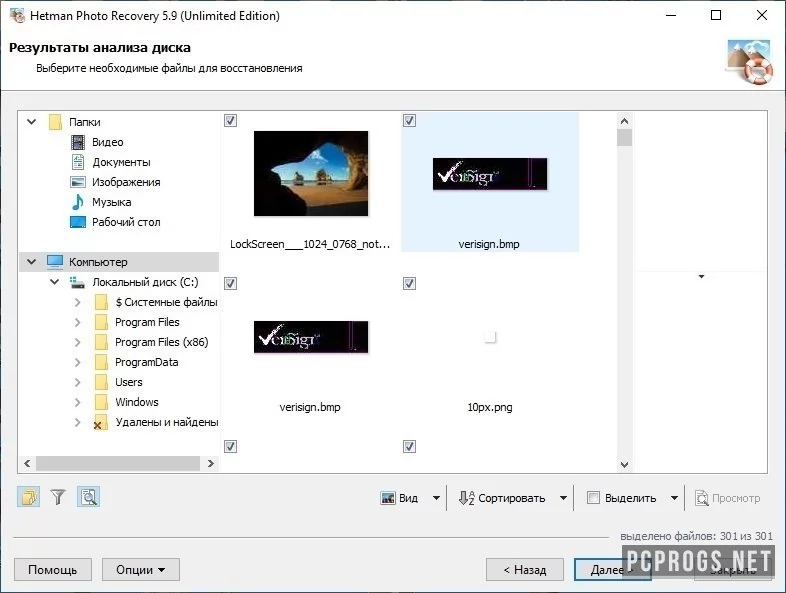Image resolution: width=786 pixels, height=593 pixels.
Task: Click the file list scroll-down arrow
Action: click(624, 465)
